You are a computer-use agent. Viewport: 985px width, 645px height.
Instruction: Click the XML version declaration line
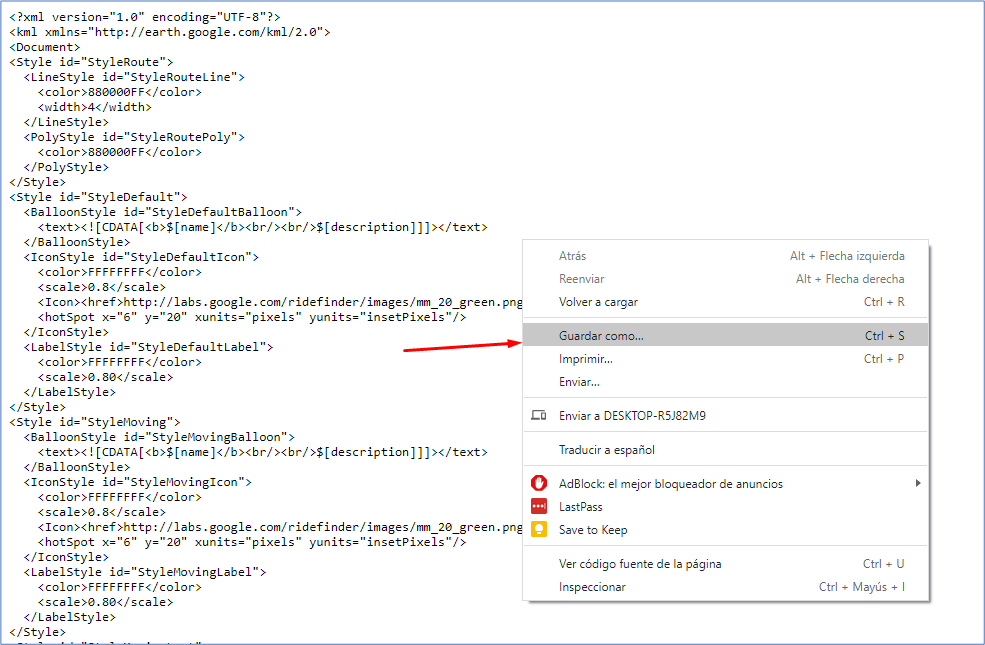pos(145,17)
